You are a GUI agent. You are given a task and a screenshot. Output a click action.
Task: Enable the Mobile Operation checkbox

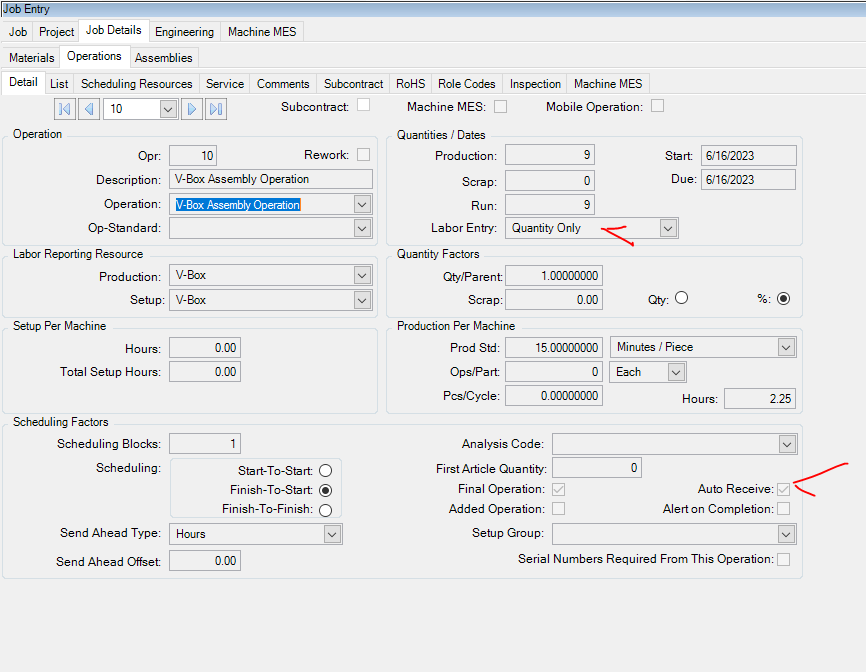[x=657, y=105]
